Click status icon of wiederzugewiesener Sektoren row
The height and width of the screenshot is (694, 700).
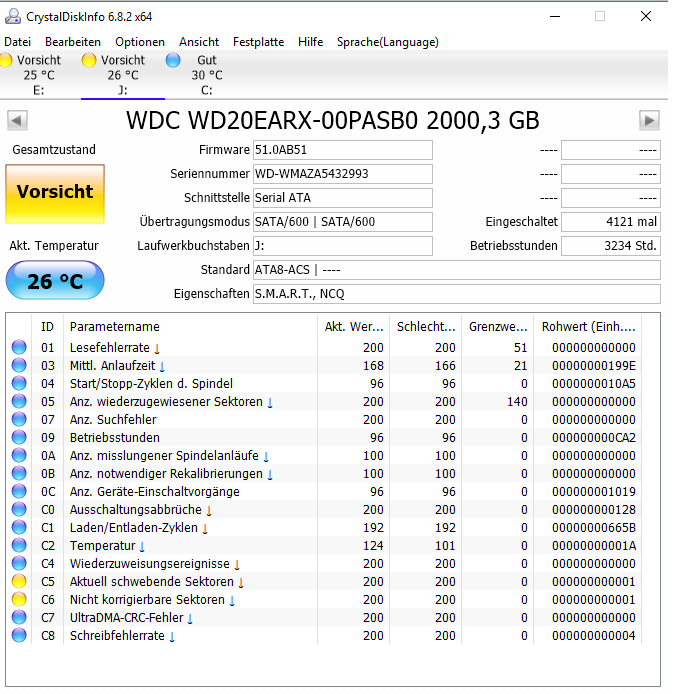tap(19, 401)
